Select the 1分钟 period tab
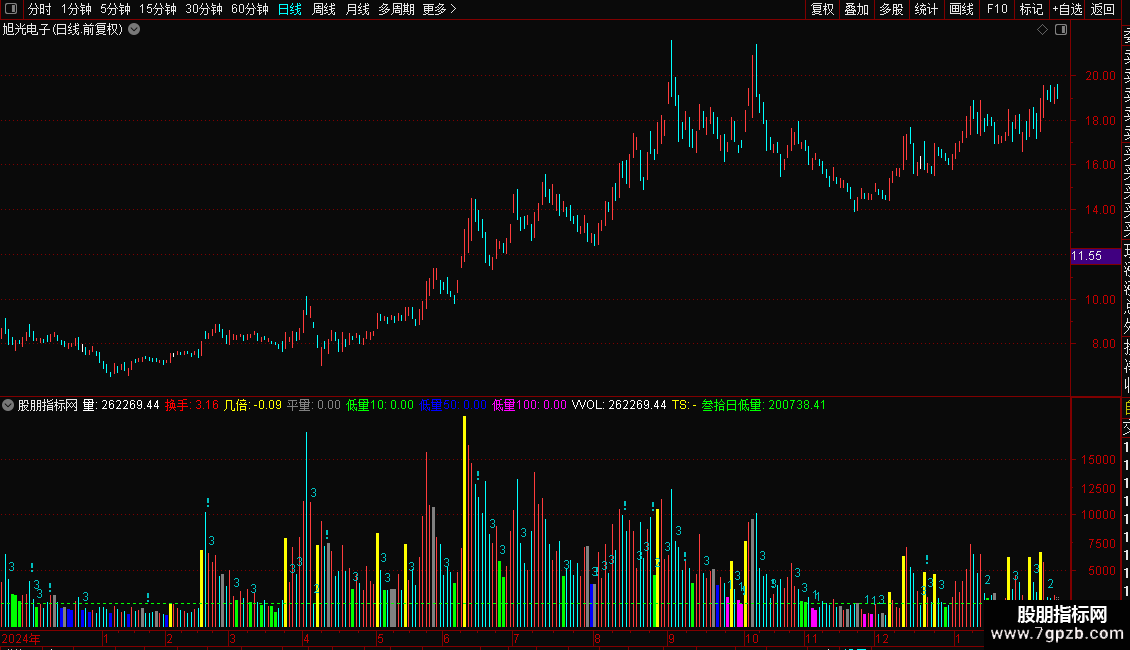 [x=76, y=9]
